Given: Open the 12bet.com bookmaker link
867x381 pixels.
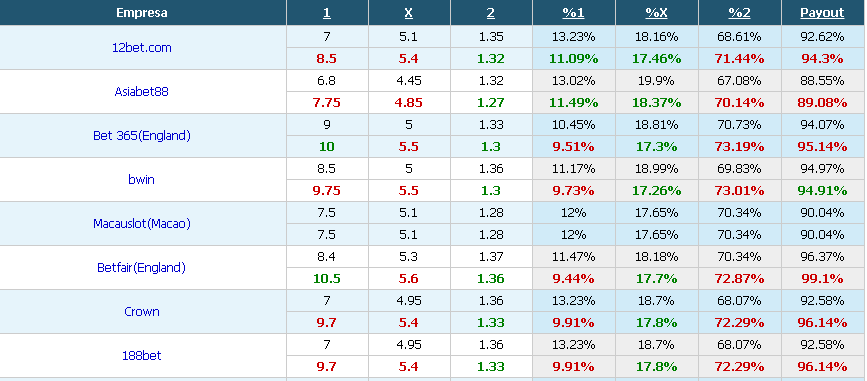Looking at the screenshot, I should pos(142,48).
